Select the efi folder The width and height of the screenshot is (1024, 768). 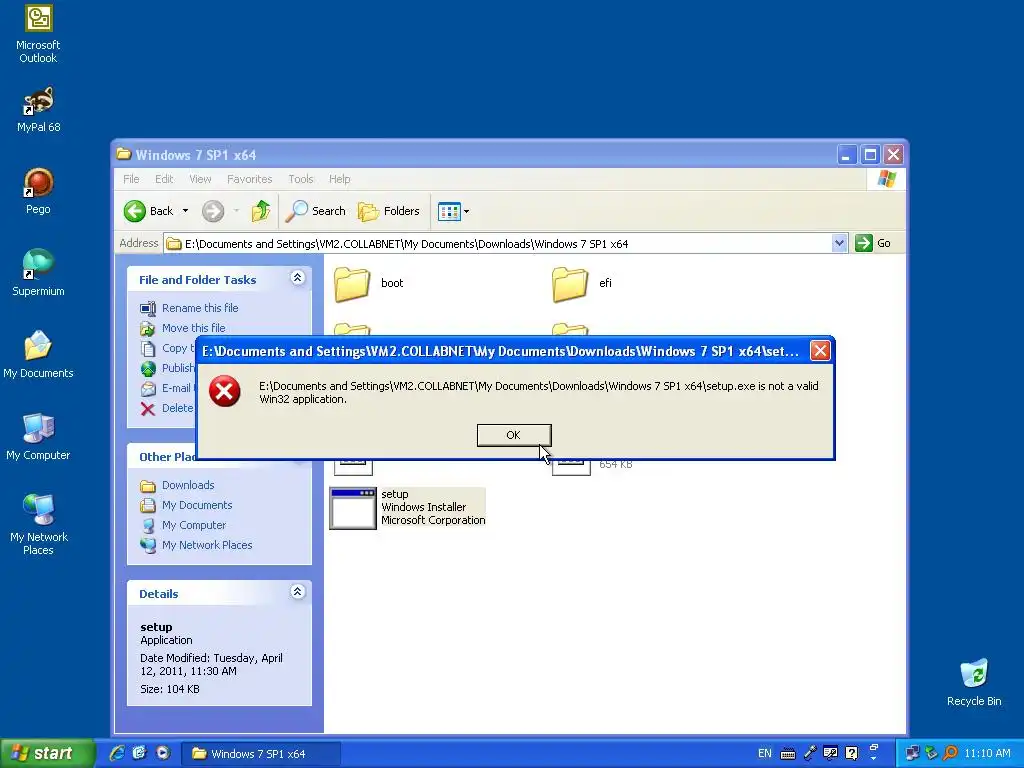[583, 283]
